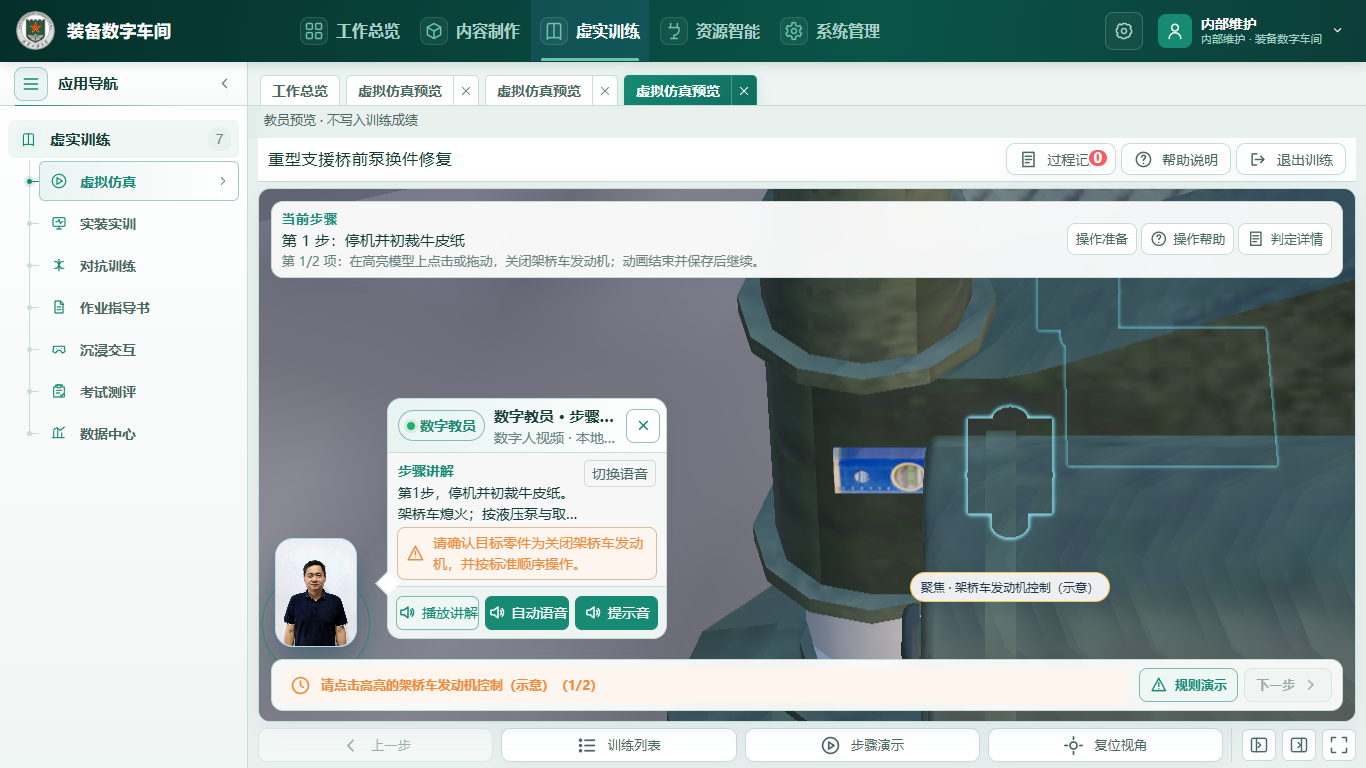Image resolution: width=1366 pixels, height=768 pixels.
Task: Expand the 内部维护 account dropdown arrow
Action: click(1338, 31)
